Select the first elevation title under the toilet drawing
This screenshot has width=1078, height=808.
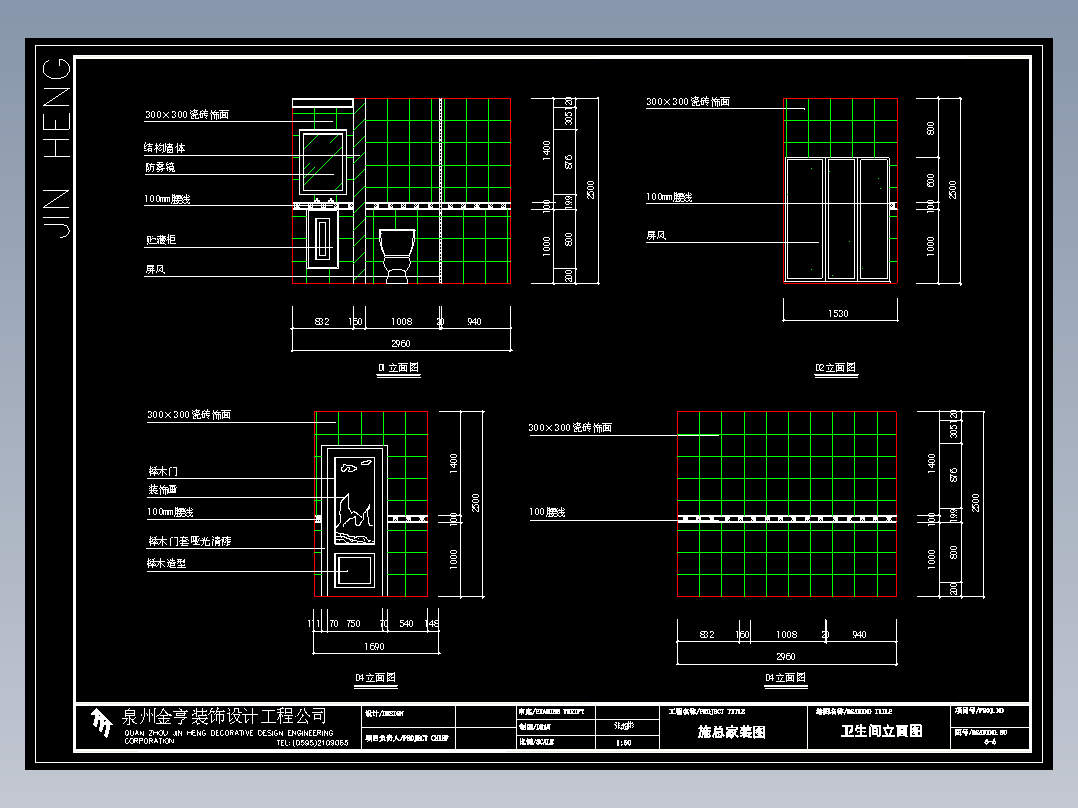[398, 367]
